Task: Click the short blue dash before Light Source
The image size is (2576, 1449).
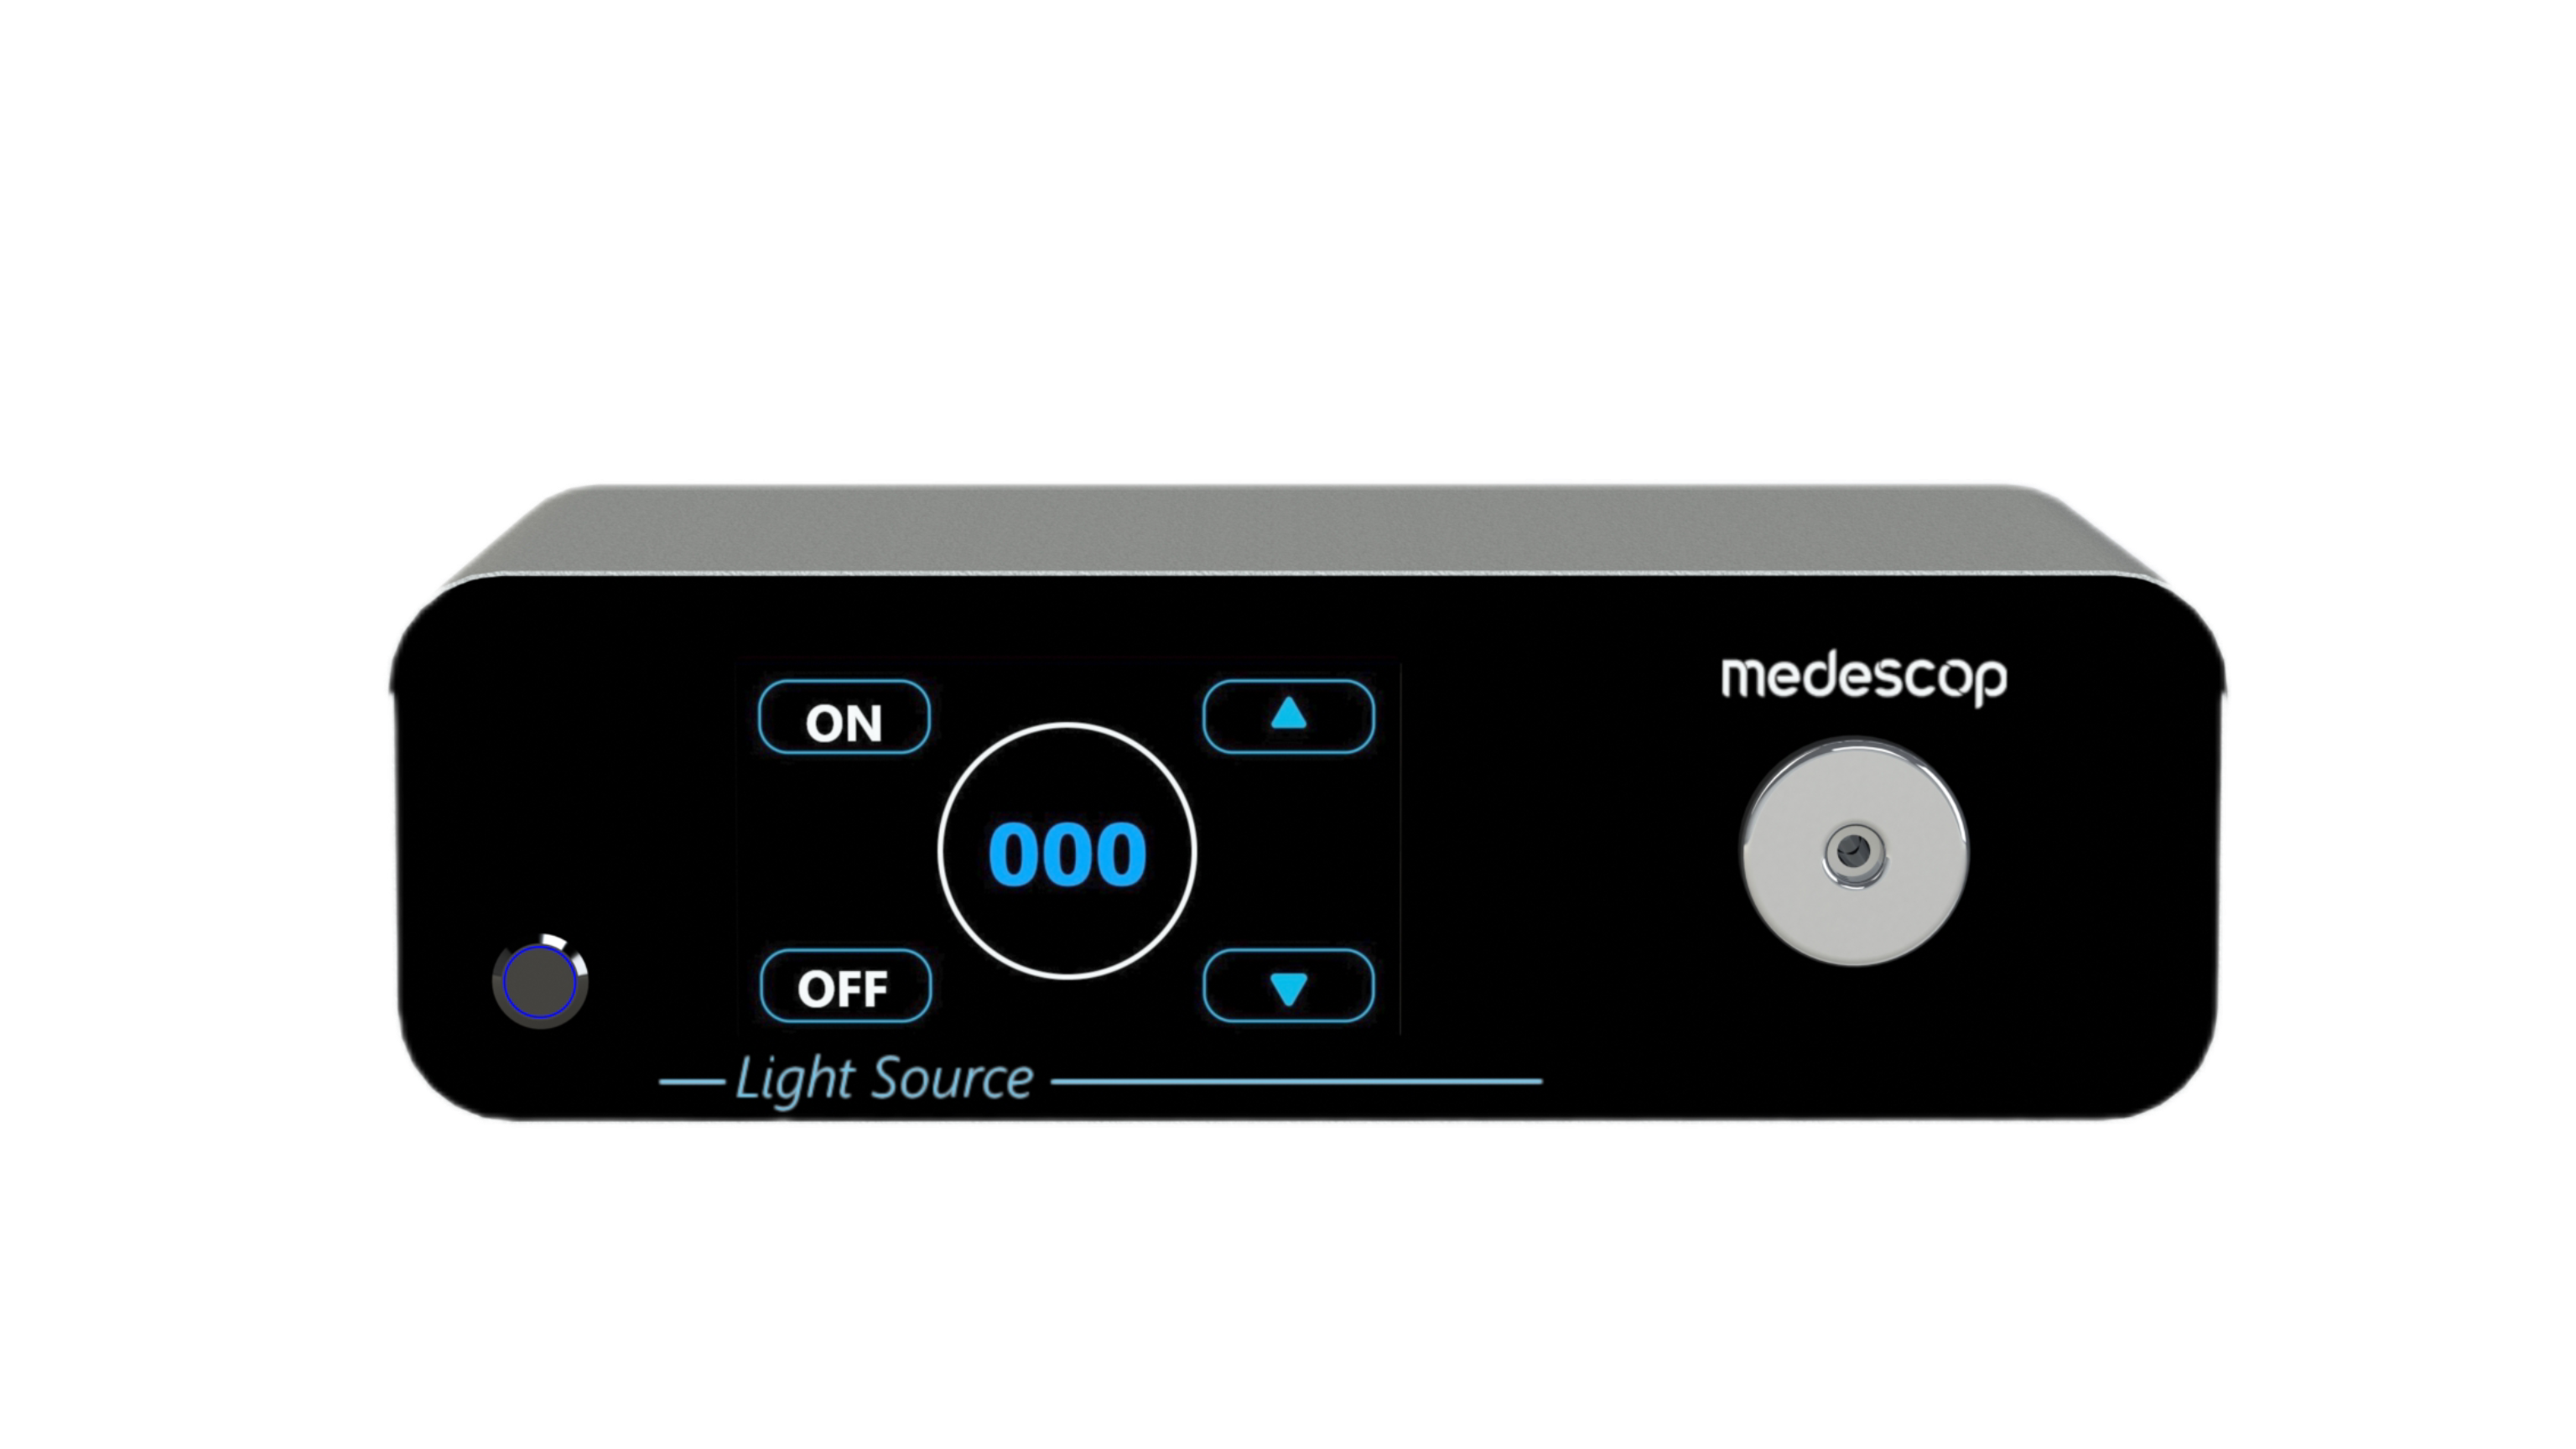Action: (x=692, y=1082)
